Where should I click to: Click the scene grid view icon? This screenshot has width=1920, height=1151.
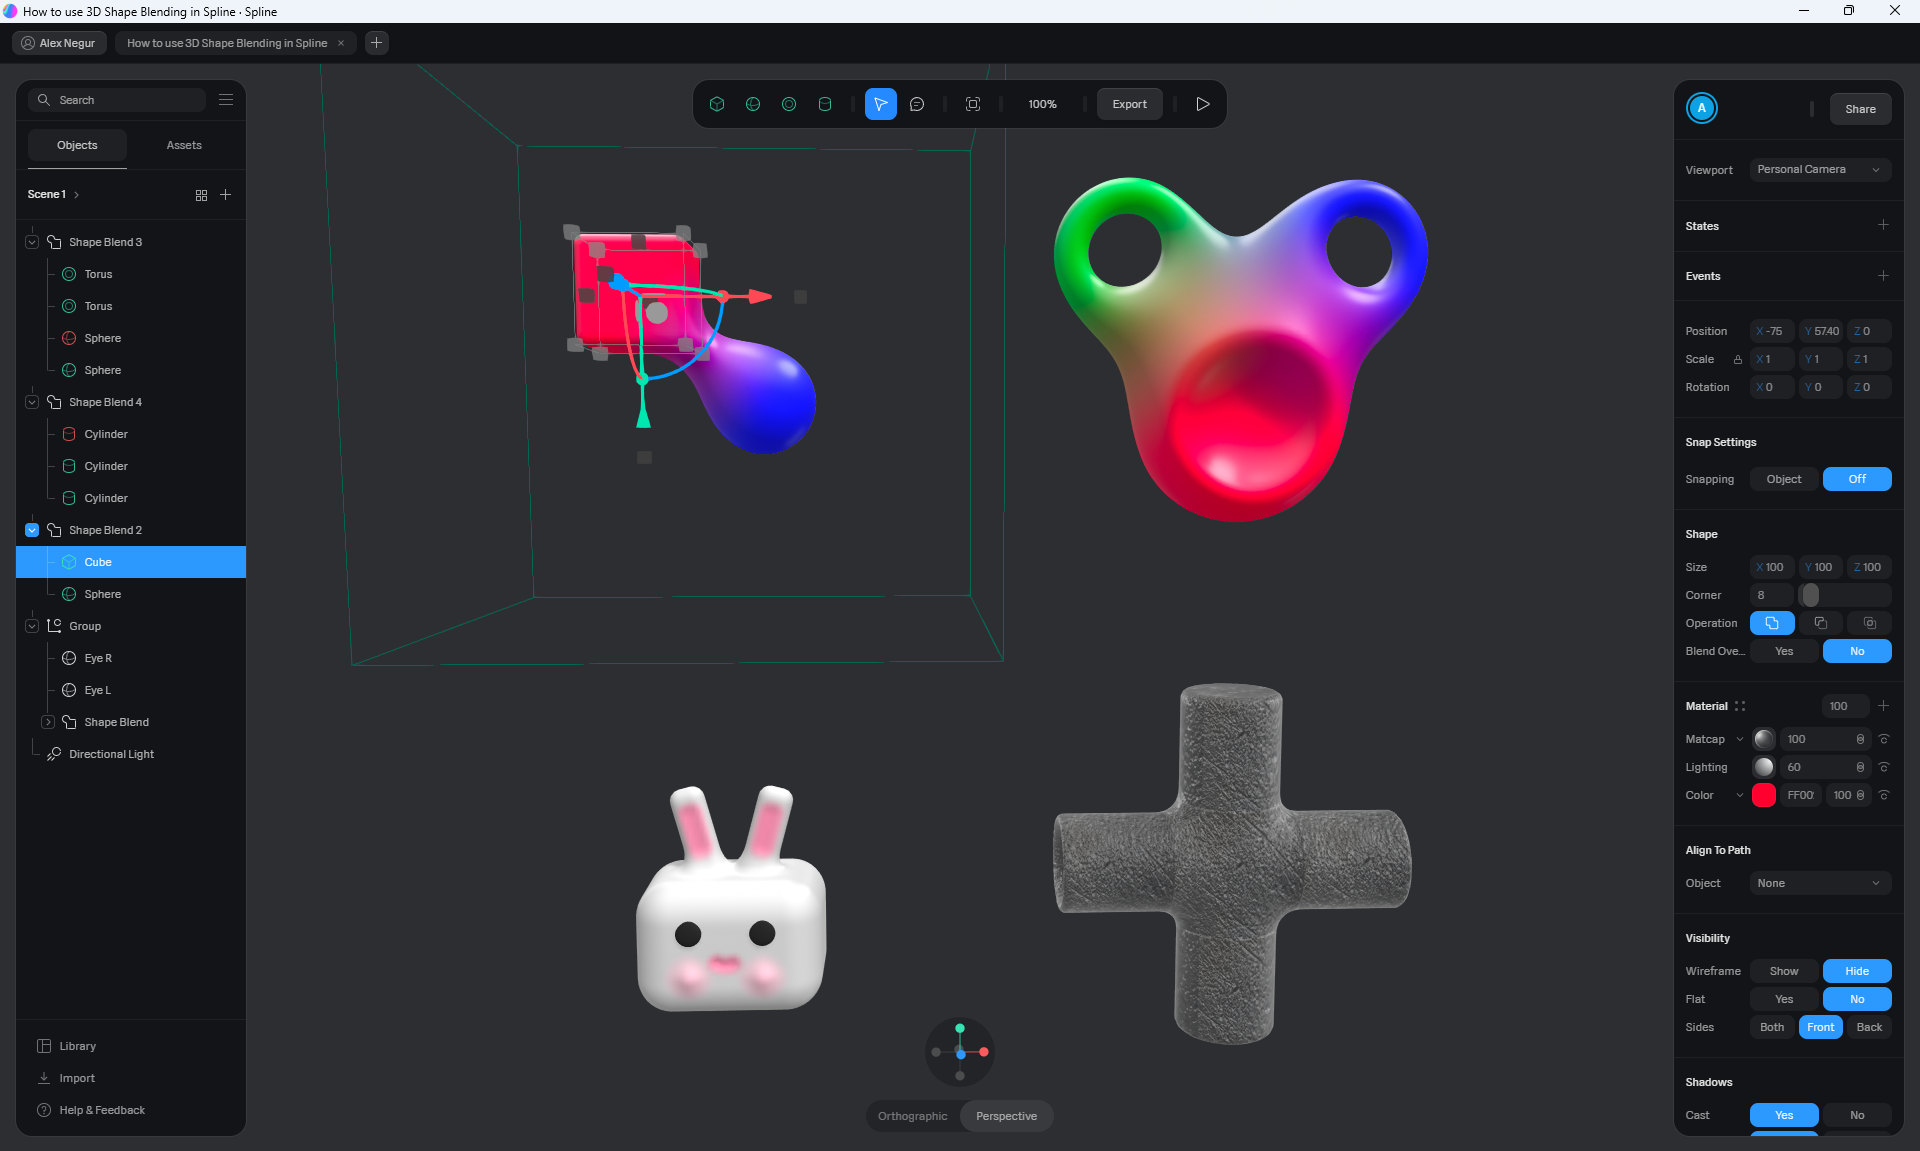coord(201,195)
